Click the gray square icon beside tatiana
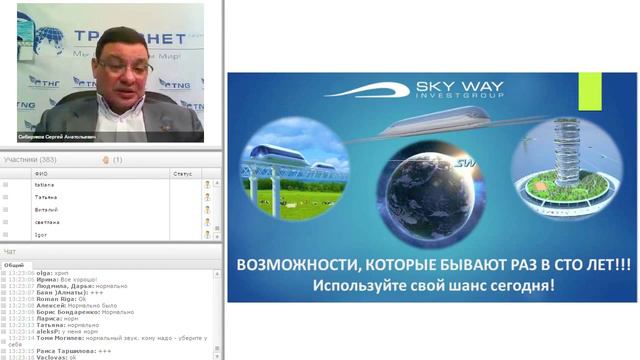The height and width of the screenshot is (360, 640). click(x=5, y=185)
